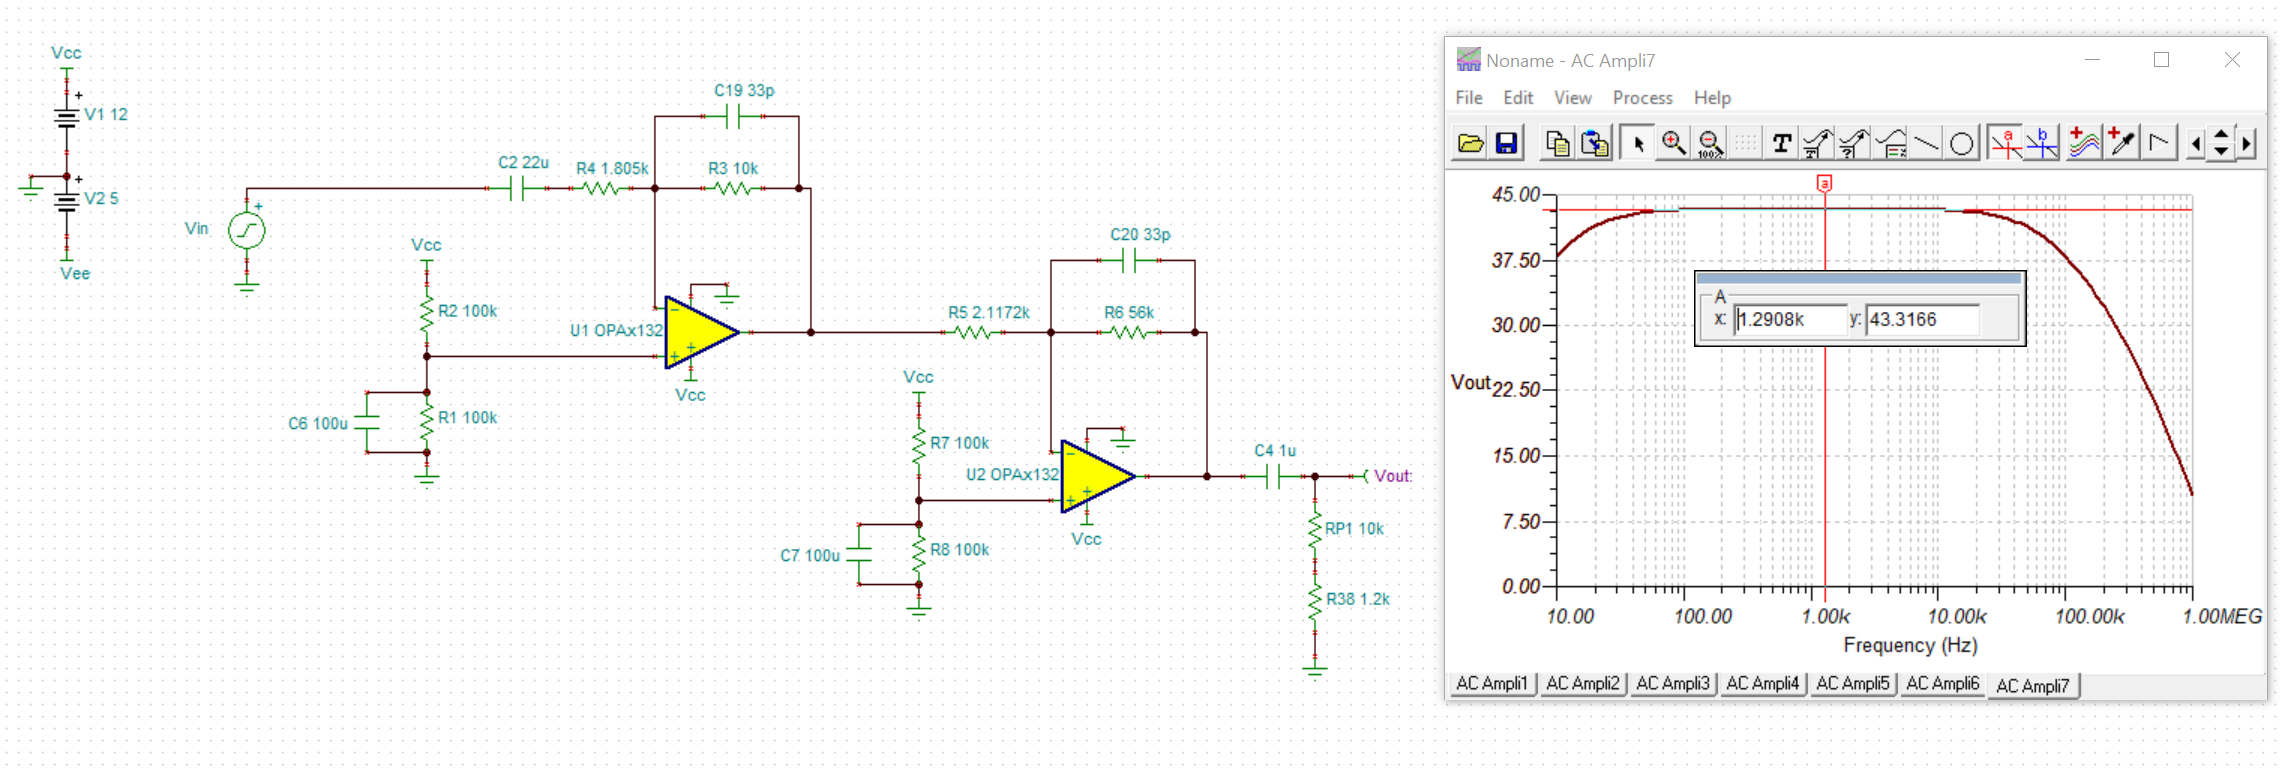Select the Vin voltage source symbol
Screen dimensions: 2283x772
coord(247,231)
